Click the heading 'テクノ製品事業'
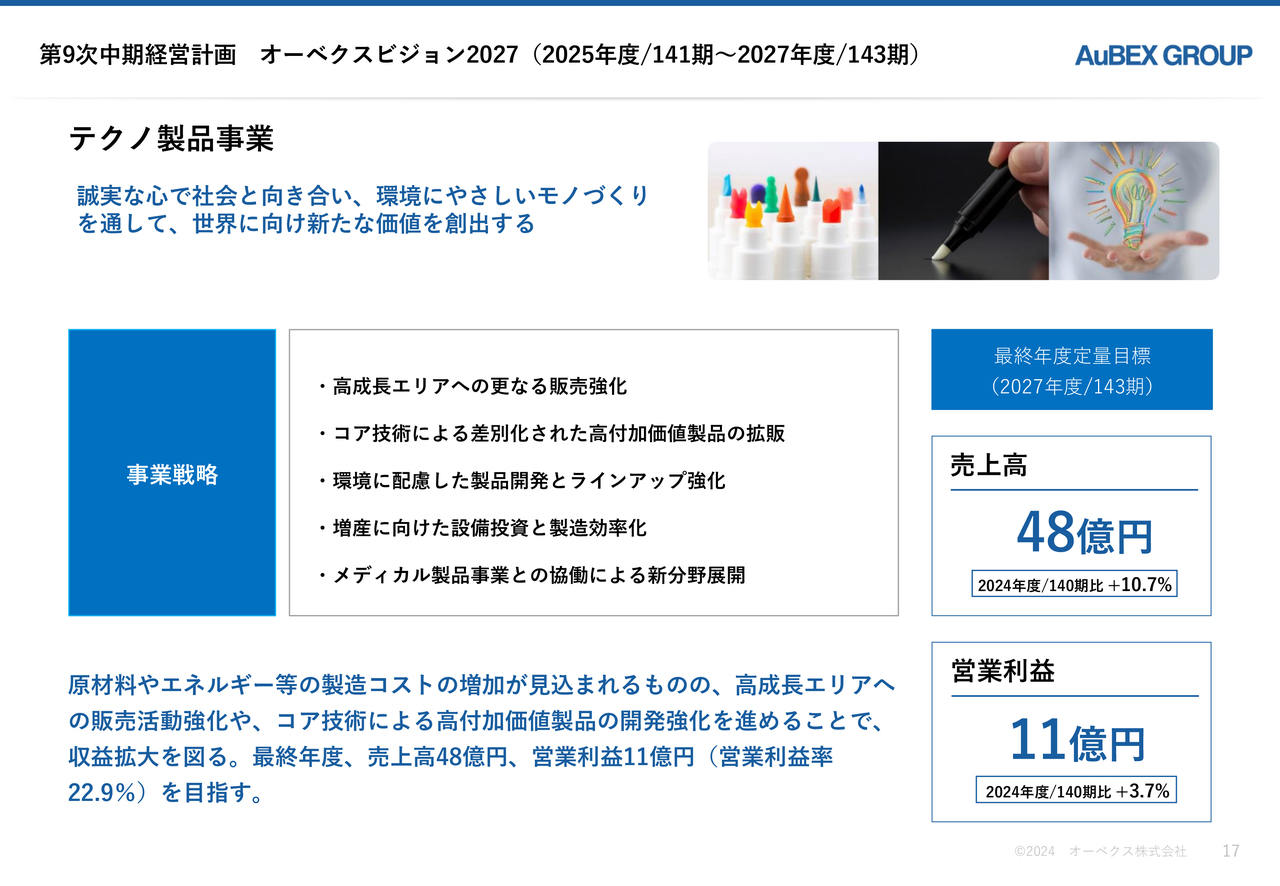 (x=171, y=138)
